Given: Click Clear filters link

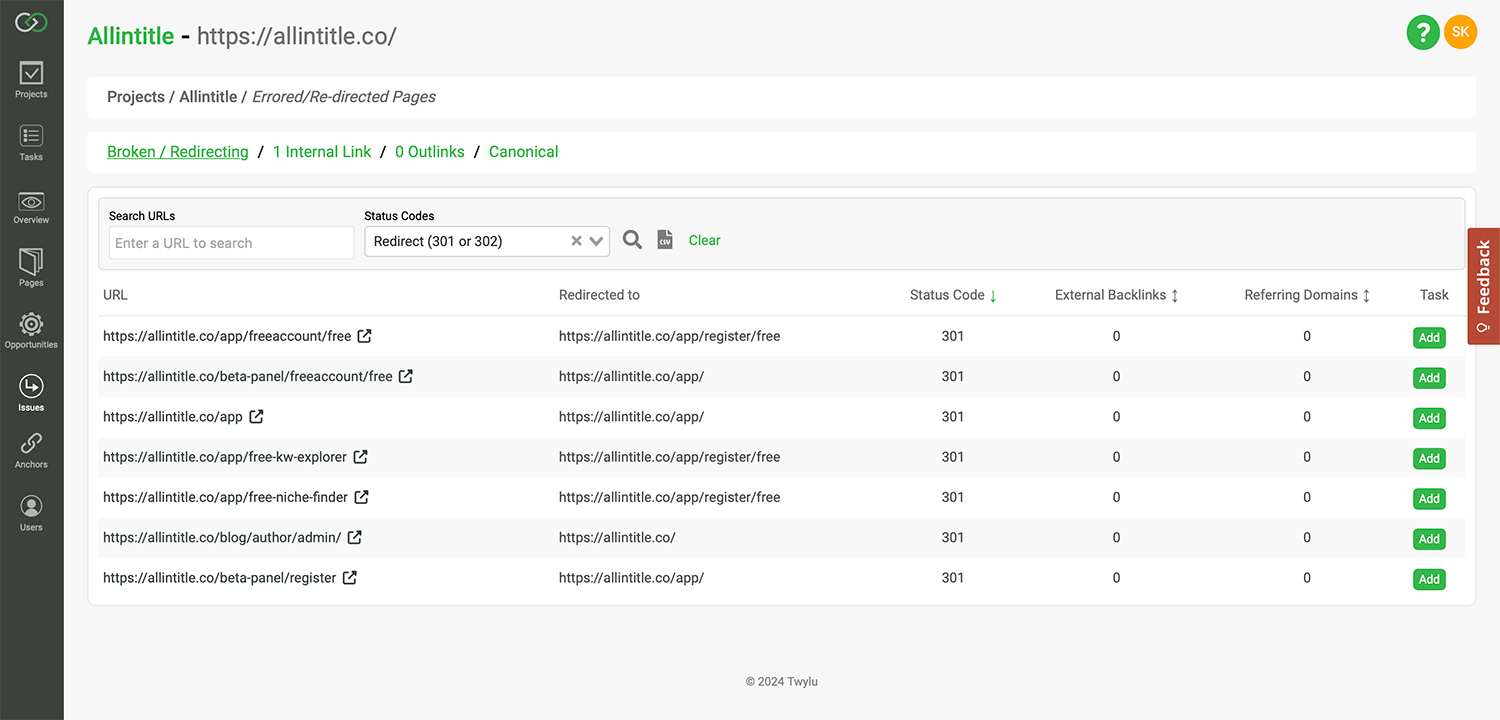Looking at the screenshot, I should pyautogui.click(x=705, y=240).
